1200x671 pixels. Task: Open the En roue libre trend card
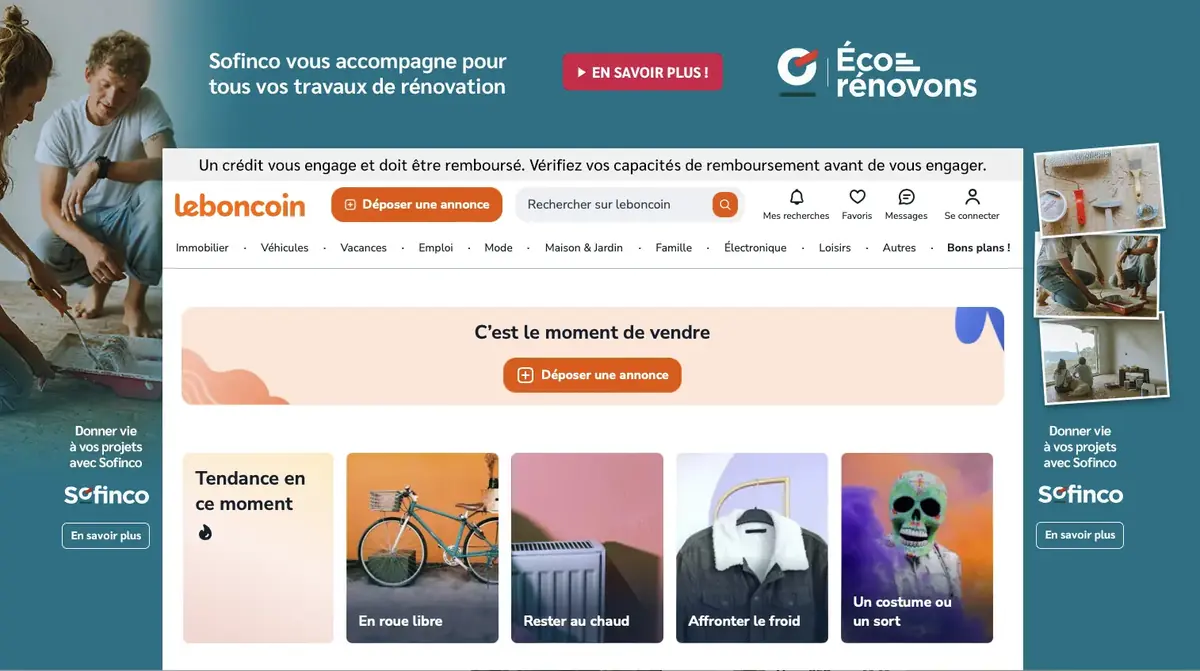point(422,548)
